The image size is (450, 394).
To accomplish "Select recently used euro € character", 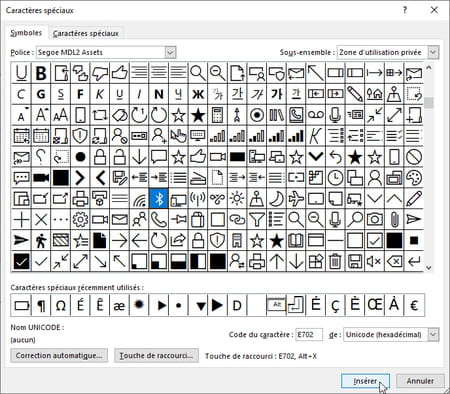I will pos(414,305).
